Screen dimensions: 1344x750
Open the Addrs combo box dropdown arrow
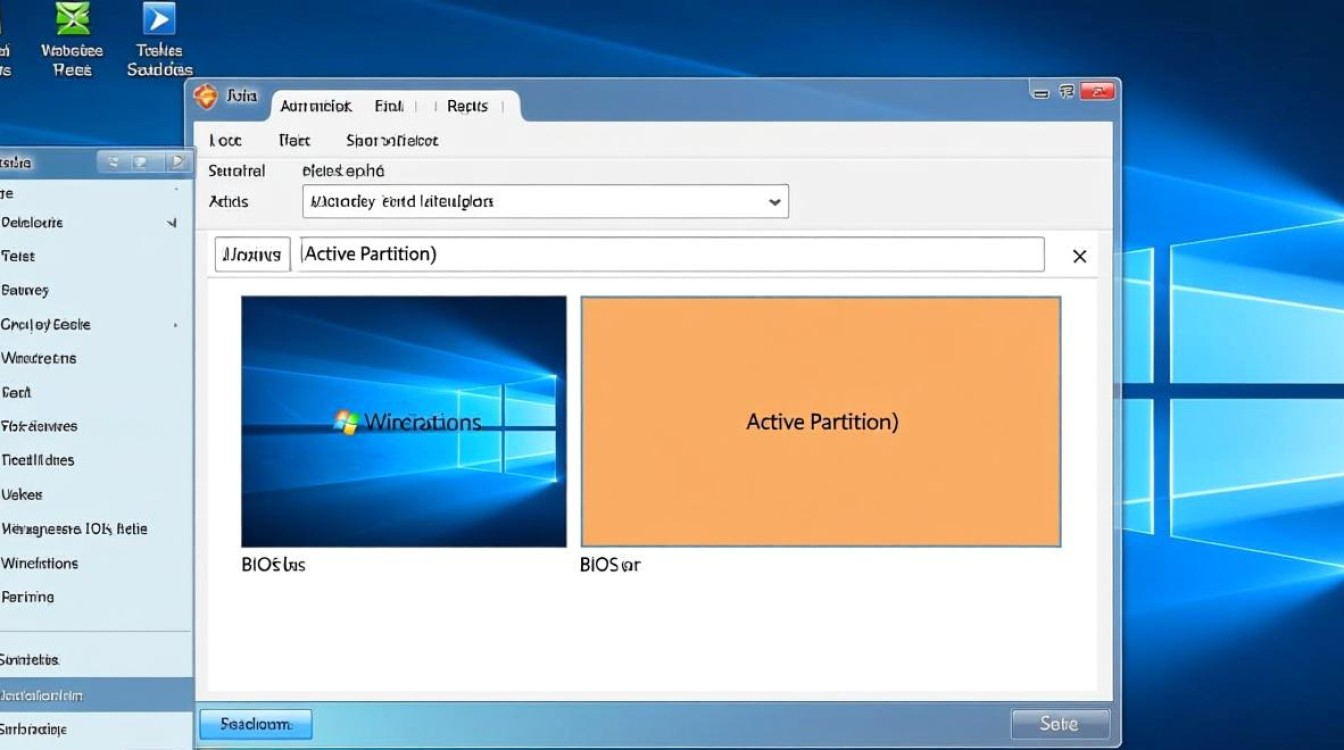tap(774, 202)
